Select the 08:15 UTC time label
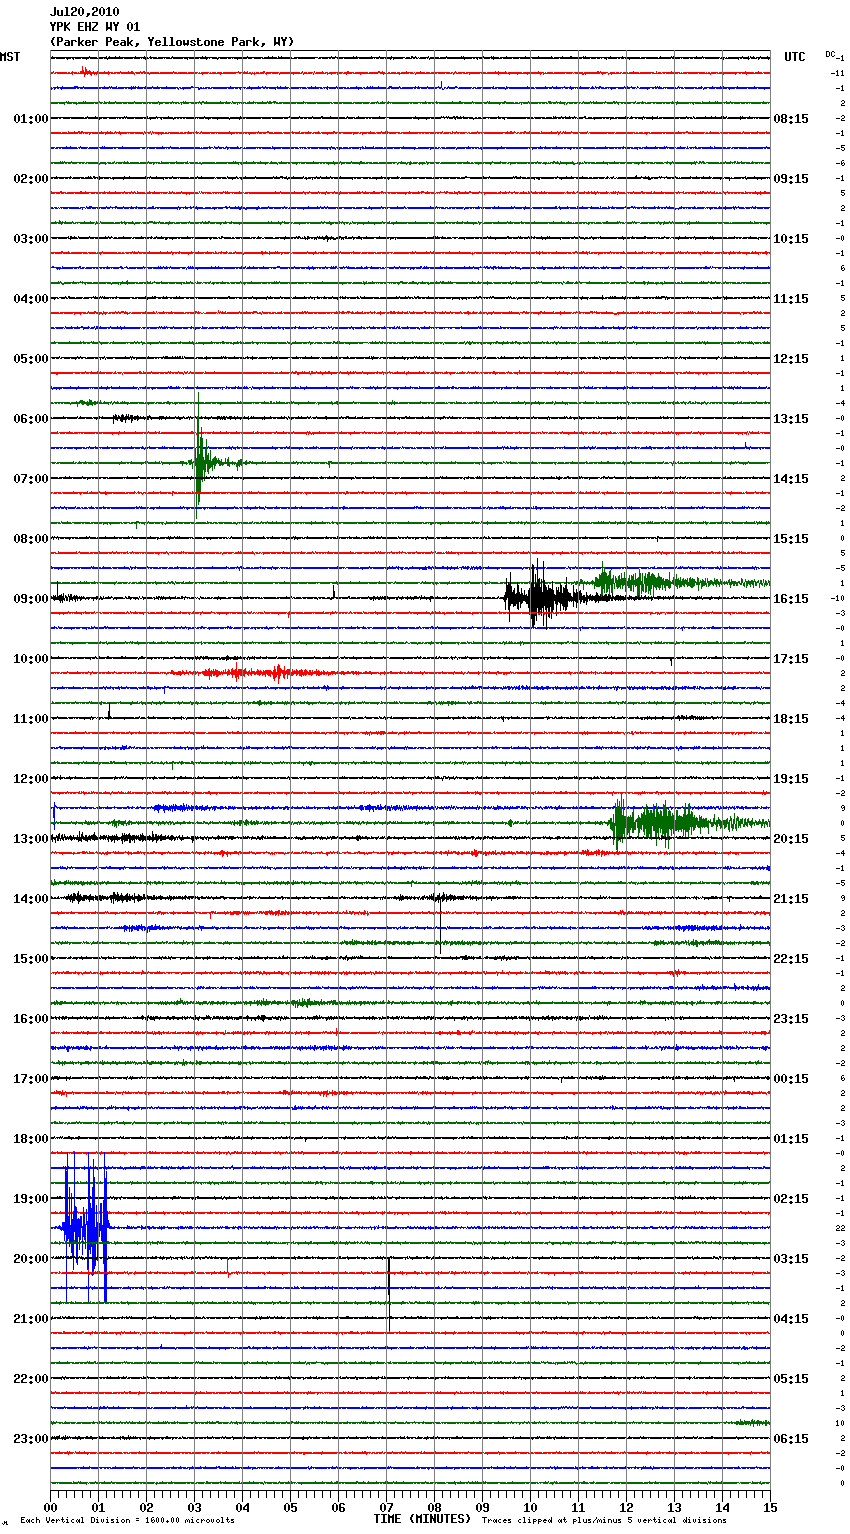Screen dimensions: 850x1534 791,119
